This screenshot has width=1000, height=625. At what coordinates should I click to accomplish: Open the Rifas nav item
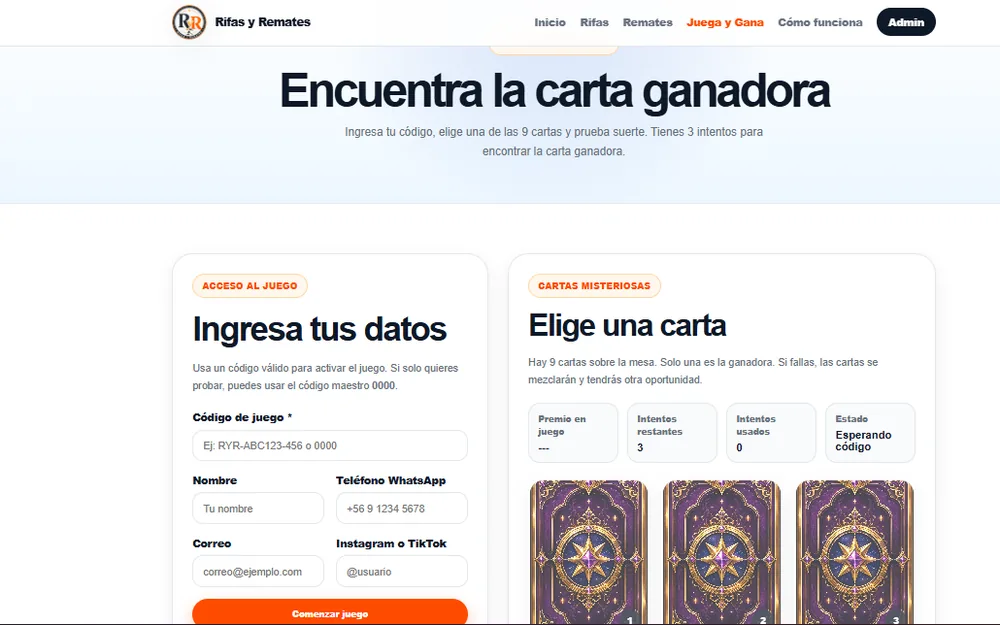[594, 22]
